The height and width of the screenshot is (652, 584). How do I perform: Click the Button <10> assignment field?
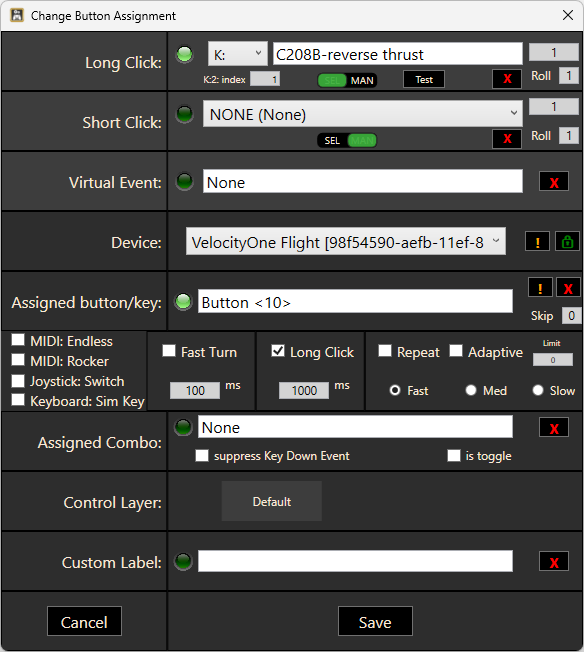355,301
